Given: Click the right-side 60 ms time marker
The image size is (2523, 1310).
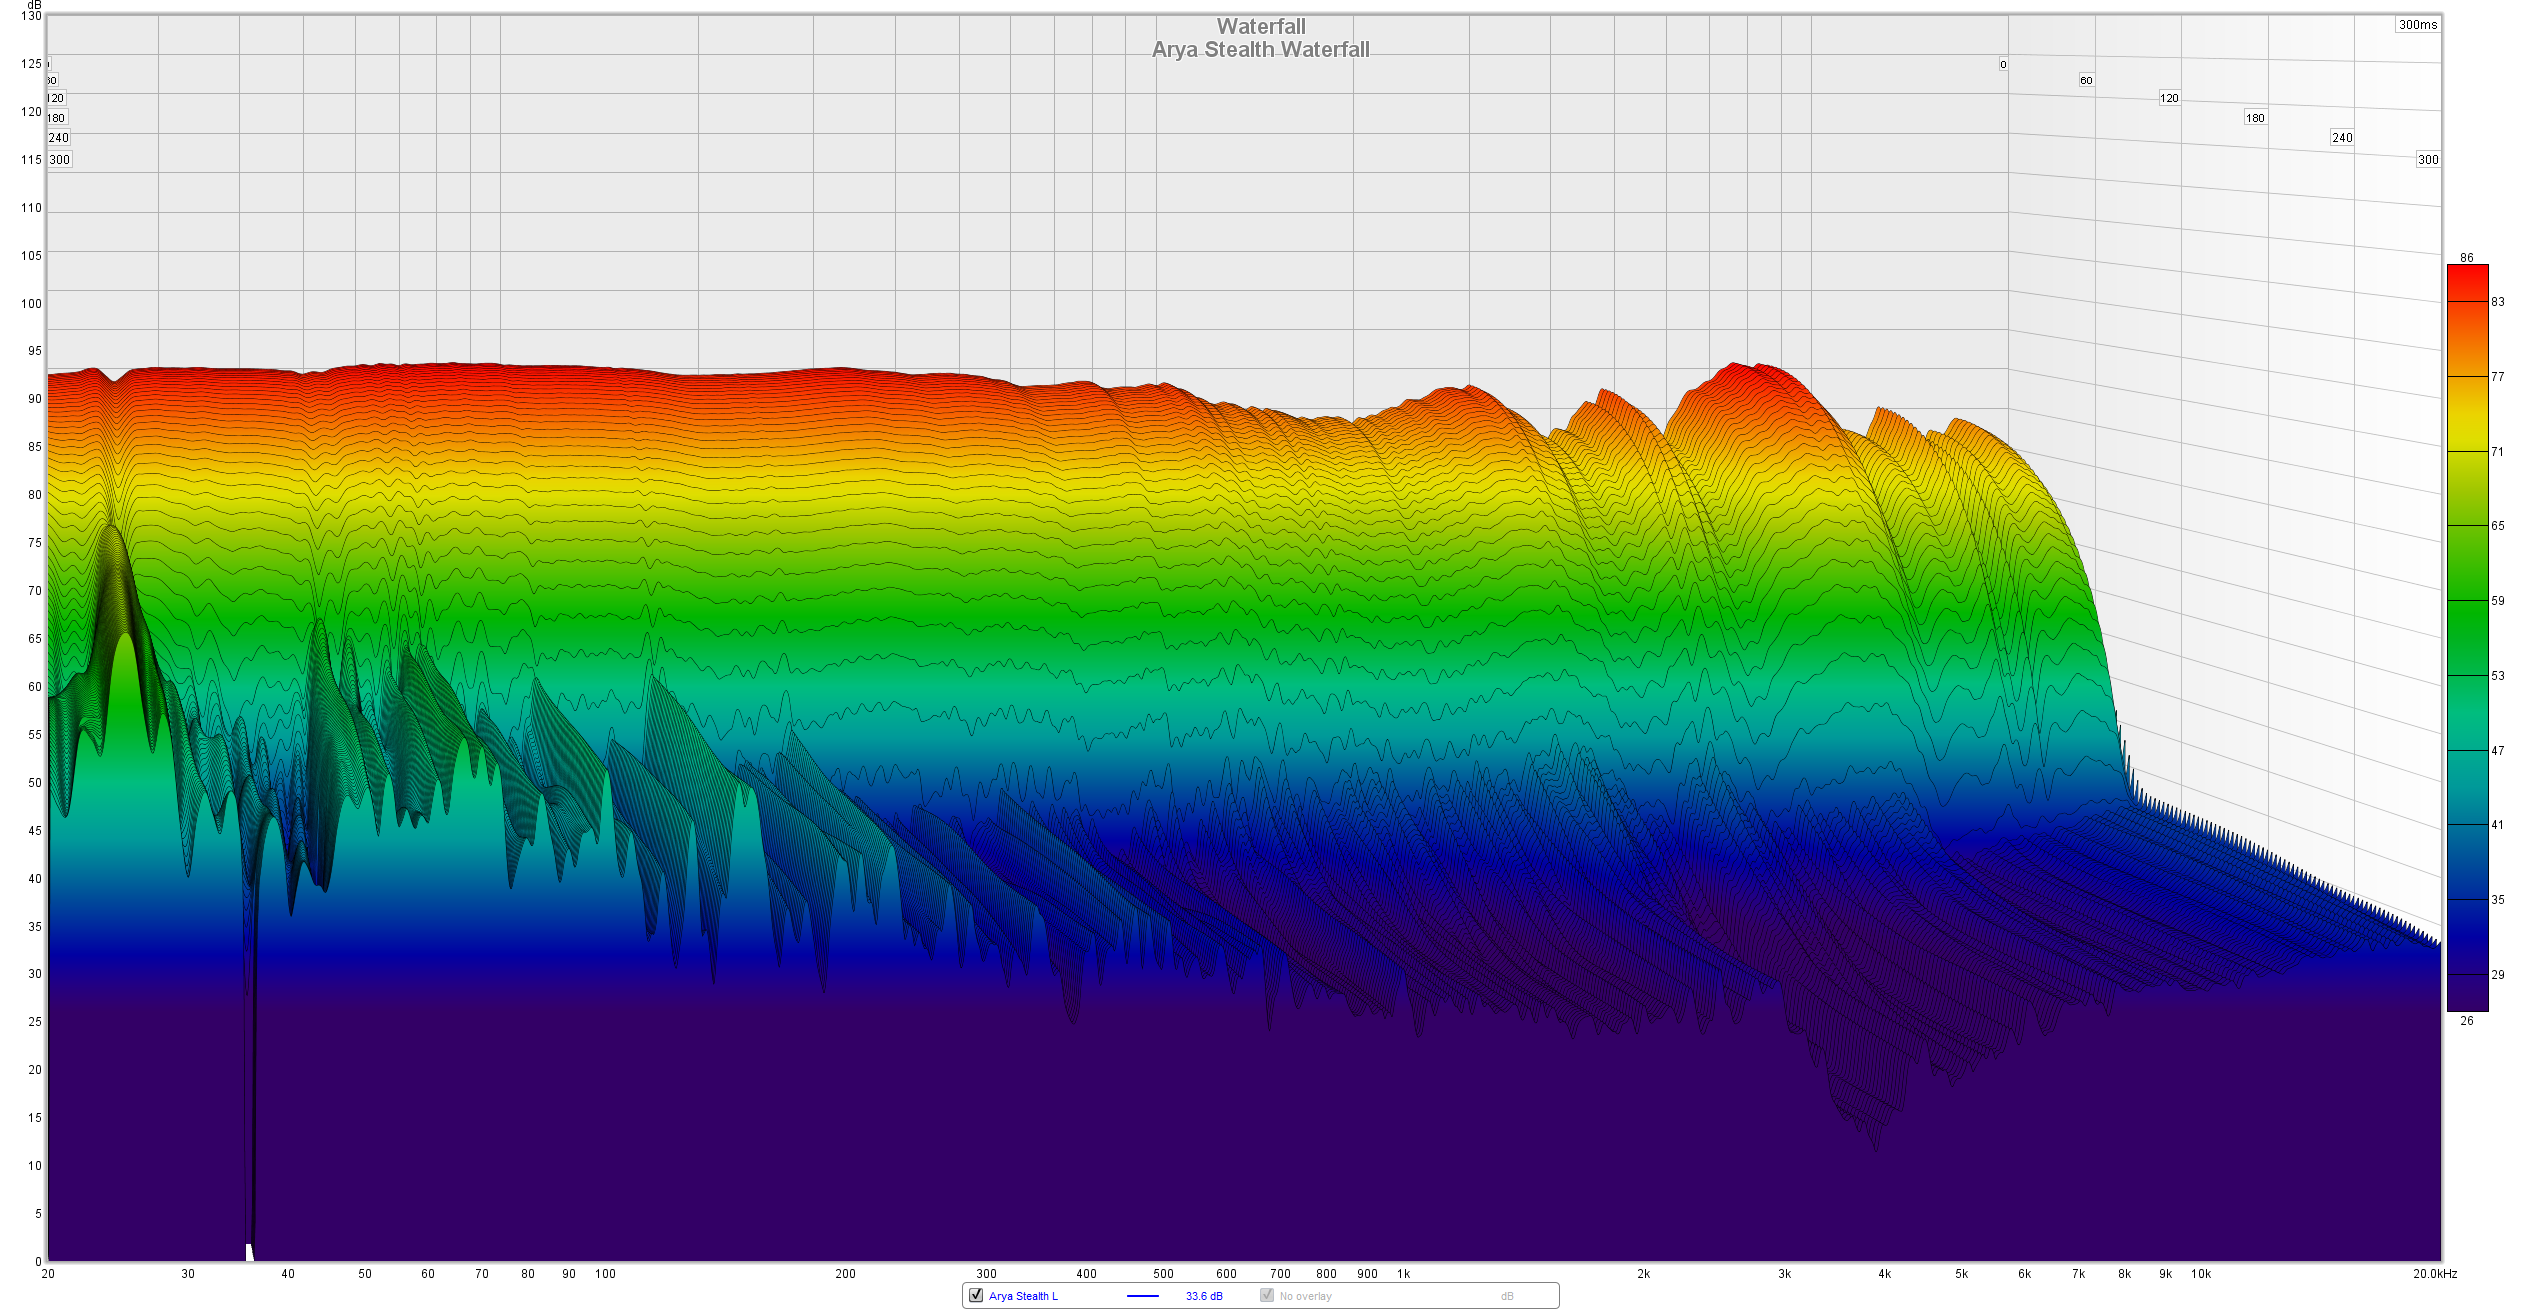Looking at the screenshot, I should pyautogui.click(x=2085, y=81).
